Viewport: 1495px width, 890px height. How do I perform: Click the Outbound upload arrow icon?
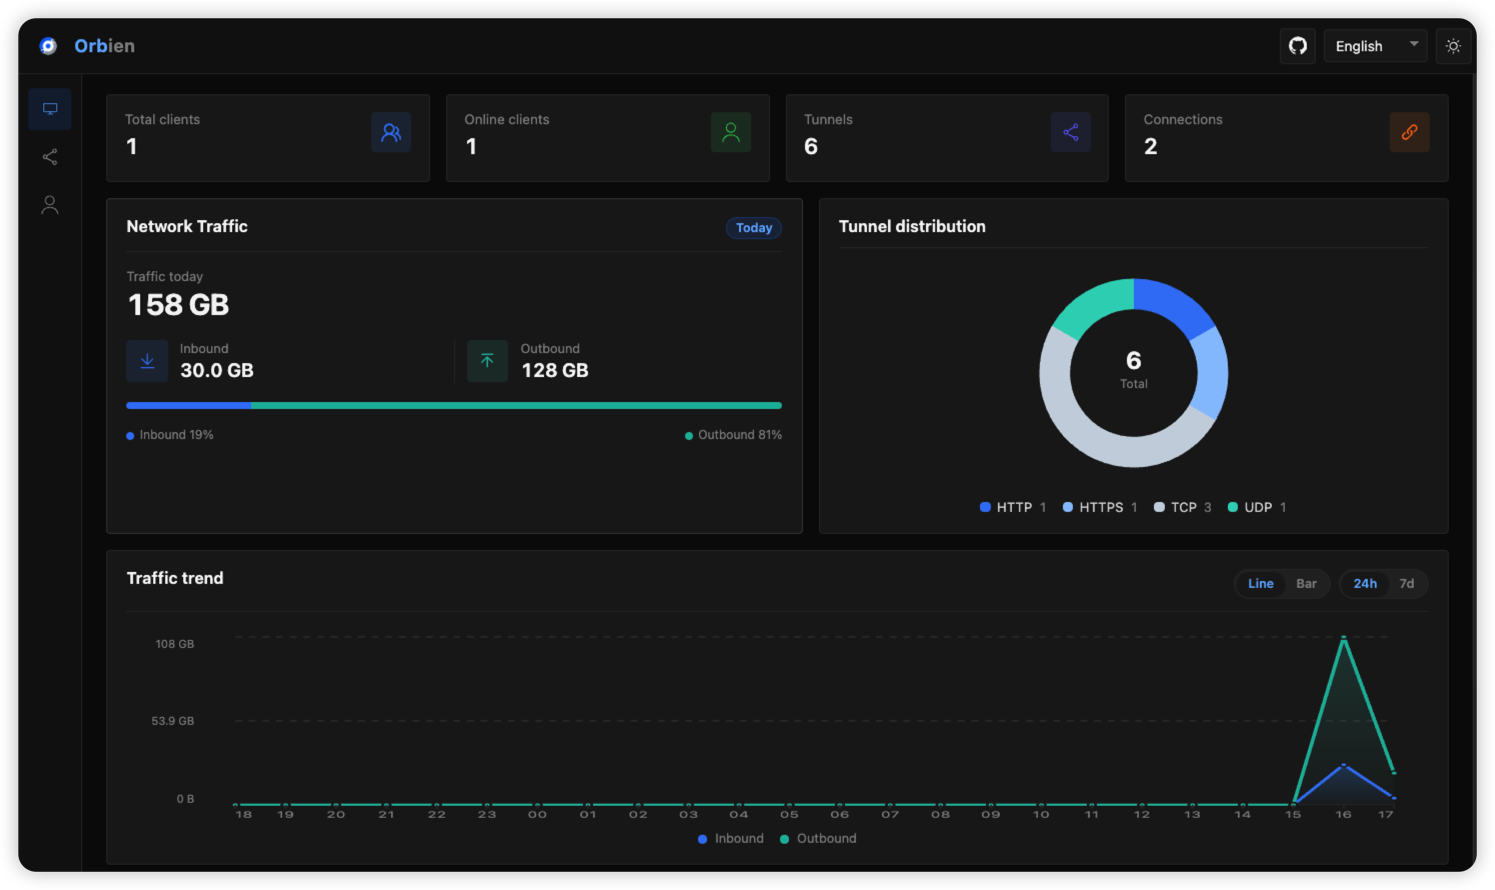(x=487, y=361)
